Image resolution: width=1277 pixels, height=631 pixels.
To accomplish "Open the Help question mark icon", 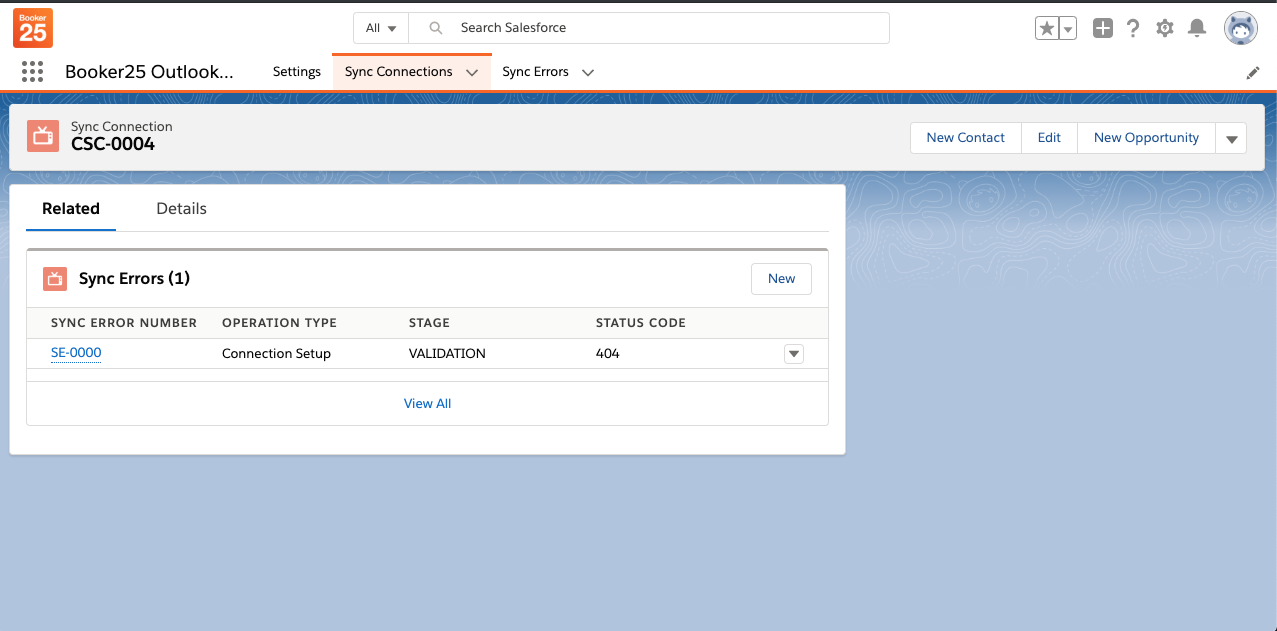I will coord(1133,29).
